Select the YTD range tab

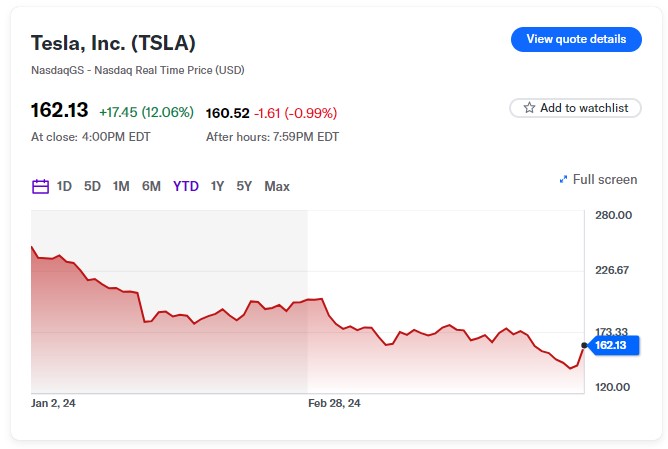click(x=186, y=186)
